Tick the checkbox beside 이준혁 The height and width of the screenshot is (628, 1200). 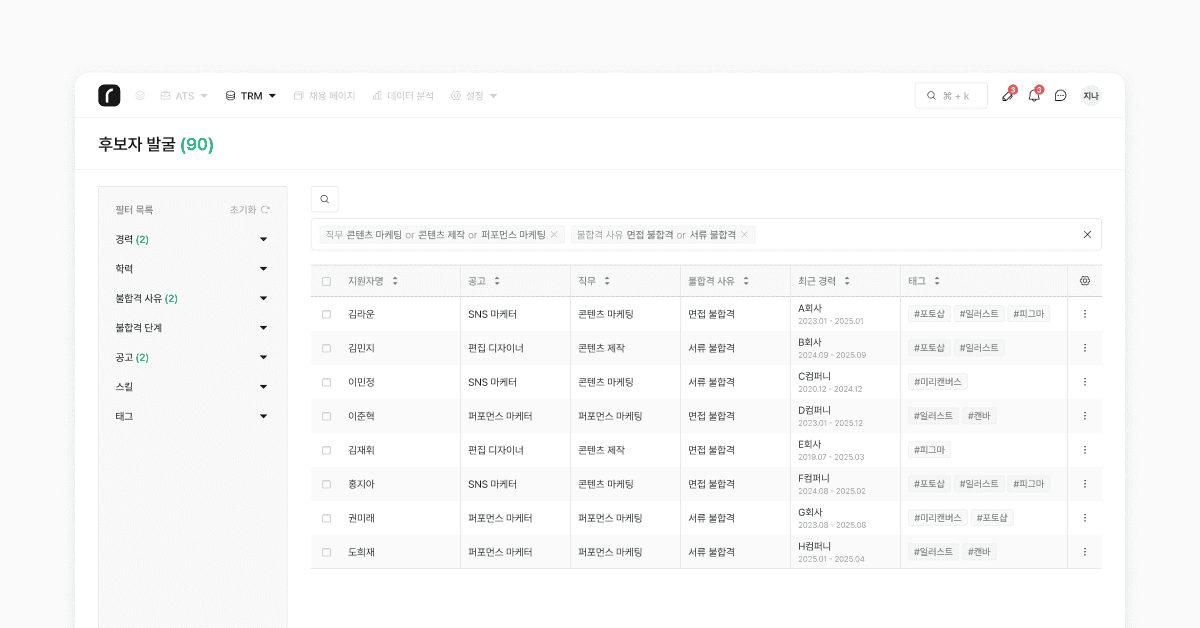pyautogui.click(x=326, y=416)
